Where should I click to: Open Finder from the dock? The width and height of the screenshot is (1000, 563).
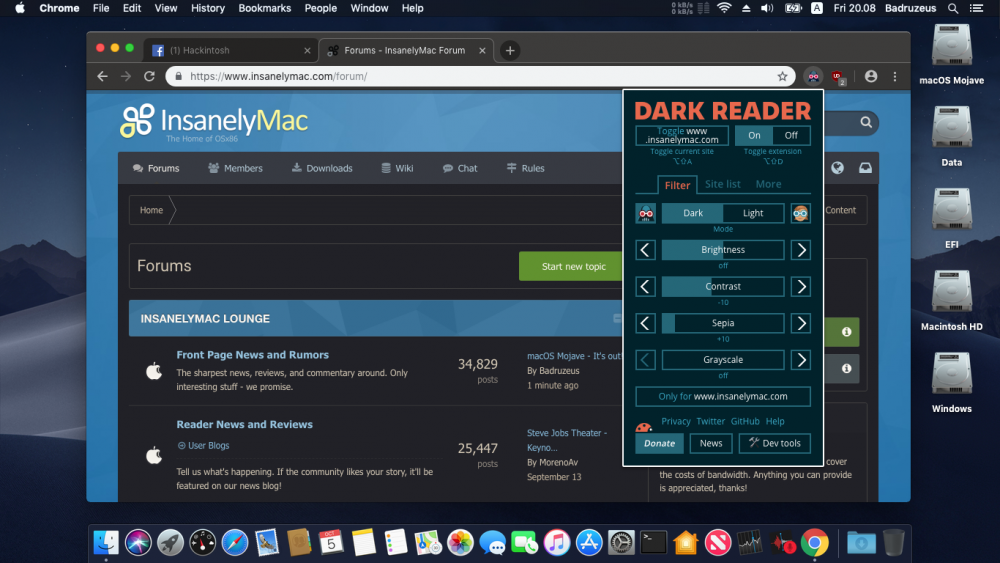[x=106, y=543]
